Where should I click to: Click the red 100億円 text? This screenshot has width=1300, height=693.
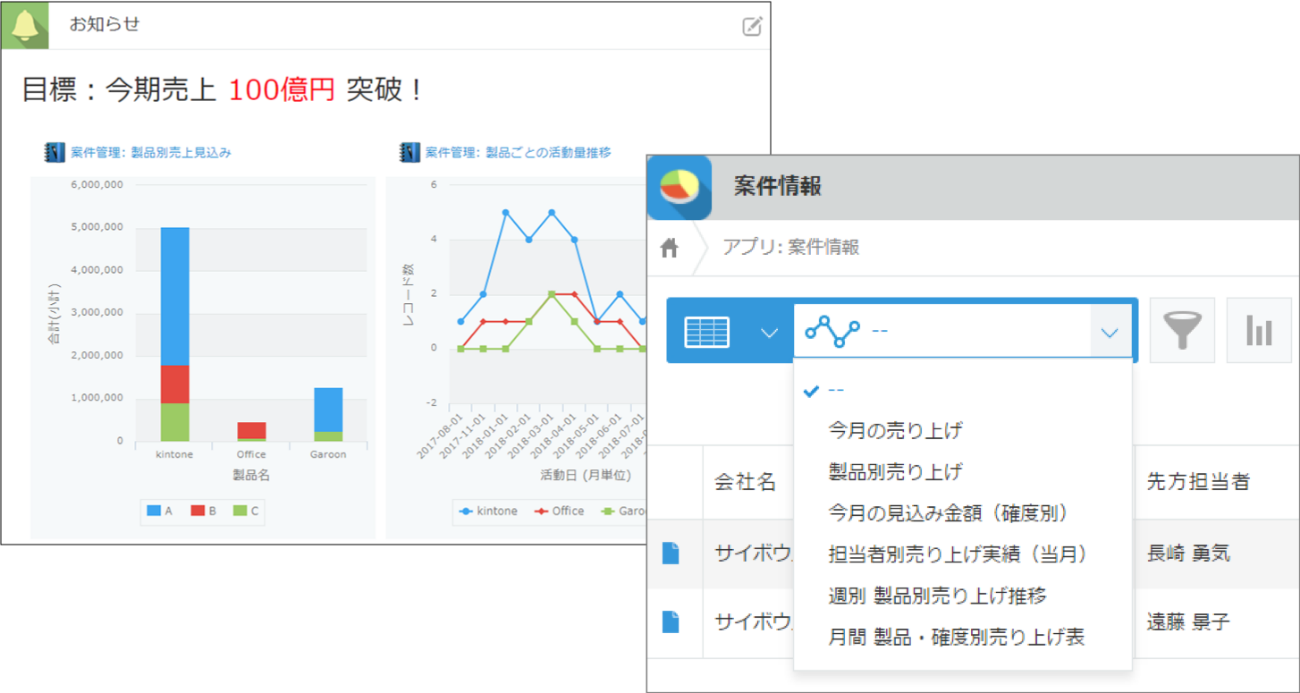pyautogui.click(x=281, y=91)
